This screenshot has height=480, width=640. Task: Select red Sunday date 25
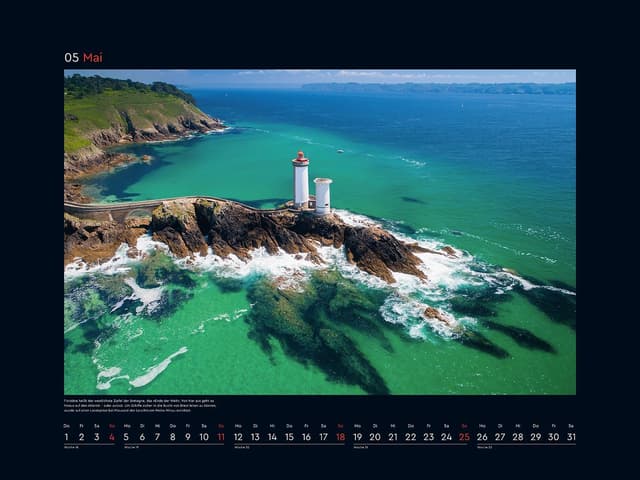pos(464,437)
